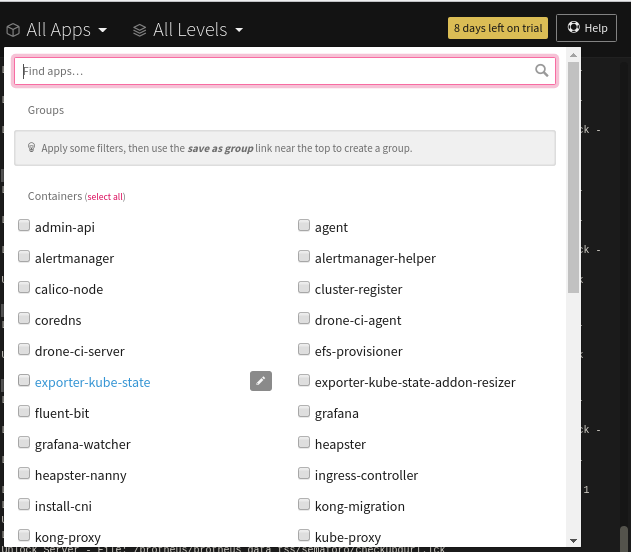This screenshot has width=631, height=552.
Task: Enable the grafana checkbox
Action: point(304,412)
